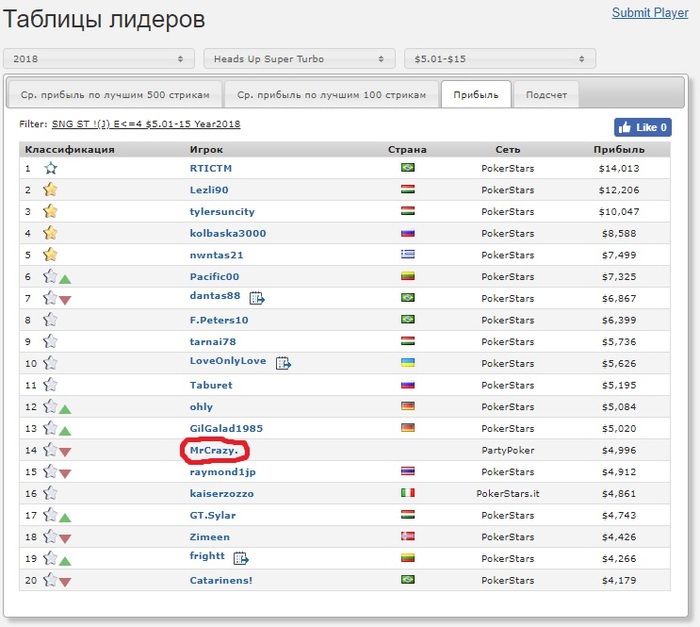Click the gold star in tylersuncity row
Image resolution: width=700 pixels, height=627 pixels.
click(50, 211)
